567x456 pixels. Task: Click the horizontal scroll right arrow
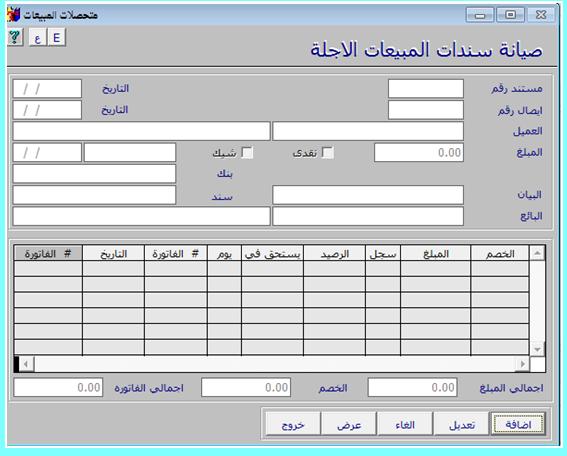pyautogui.click(x=523, y=364)
